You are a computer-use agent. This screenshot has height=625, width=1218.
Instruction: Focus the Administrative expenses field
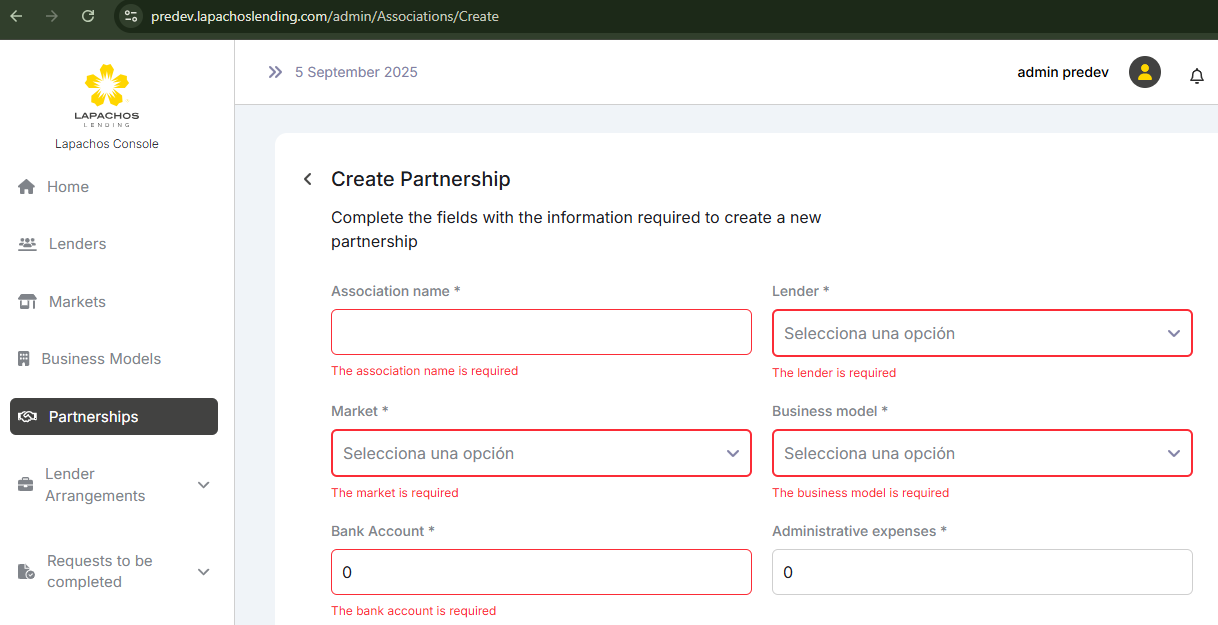pos(981,572)
